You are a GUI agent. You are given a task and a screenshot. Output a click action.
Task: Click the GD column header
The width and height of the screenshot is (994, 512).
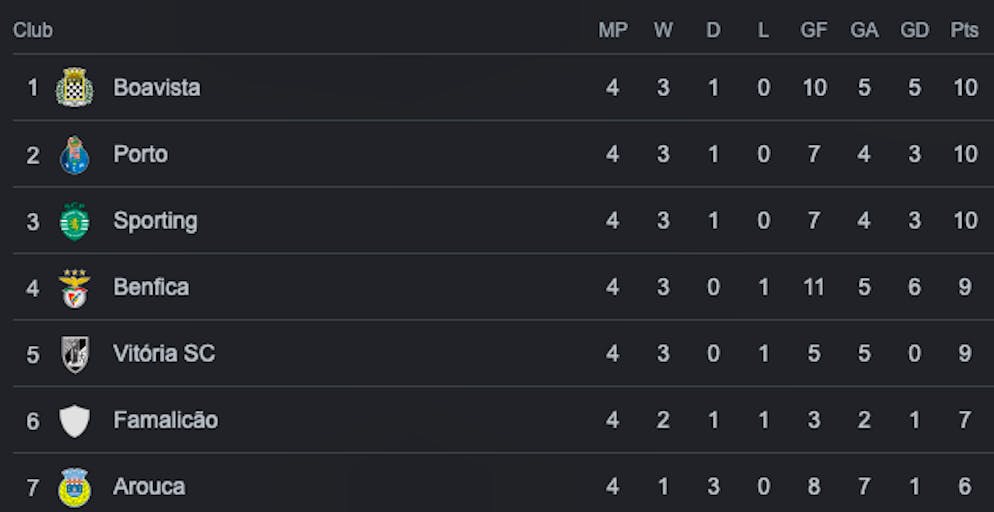tap(915, 30)
